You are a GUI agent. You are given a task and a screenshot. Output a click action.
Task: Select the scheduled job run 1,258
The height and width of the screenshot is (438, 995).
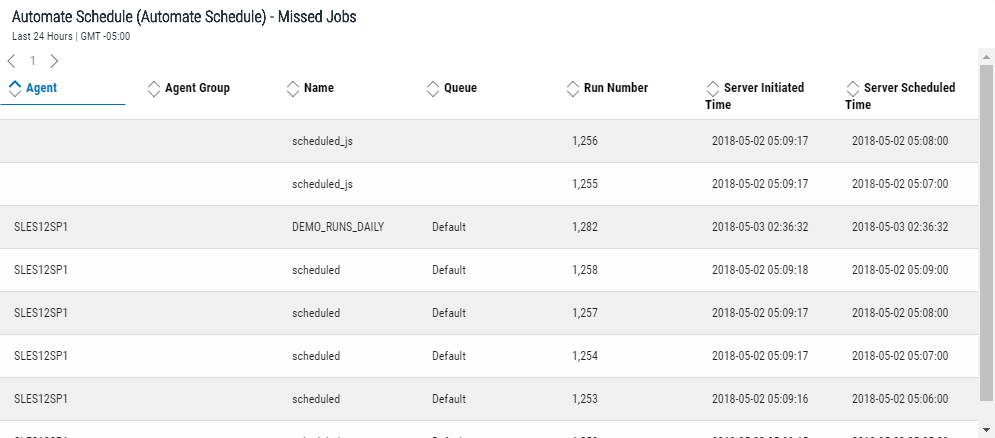(x=316, y=270)
